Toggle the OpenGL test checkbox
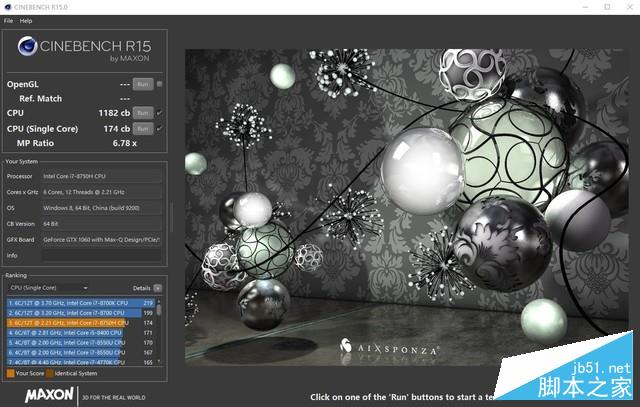This screenshot has width=640, height=407. [x=160, y=84]
